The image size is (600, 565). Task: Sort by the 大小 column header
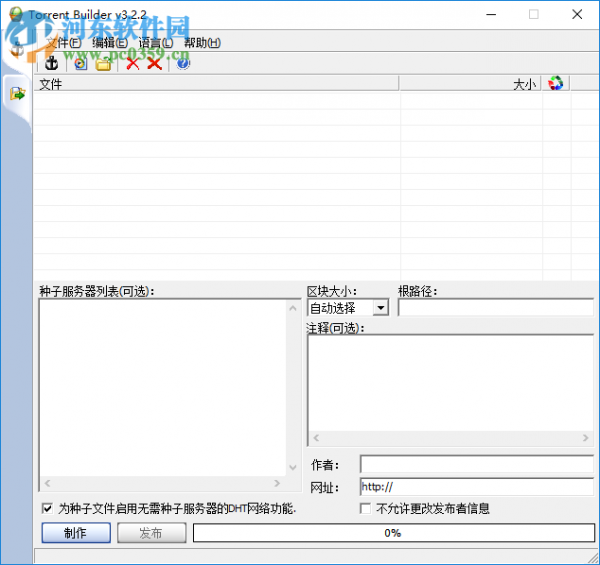[x=470, y=83]
